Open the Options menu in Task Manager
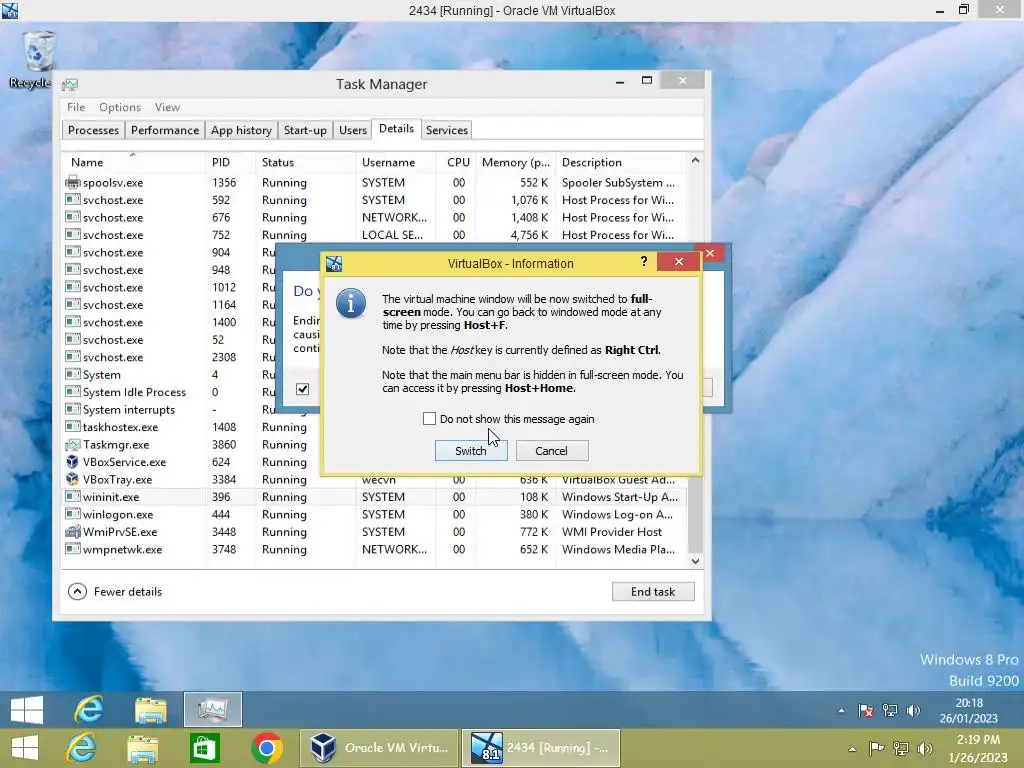The height and width of the screenshot is (768, 1024). point(120,107)
